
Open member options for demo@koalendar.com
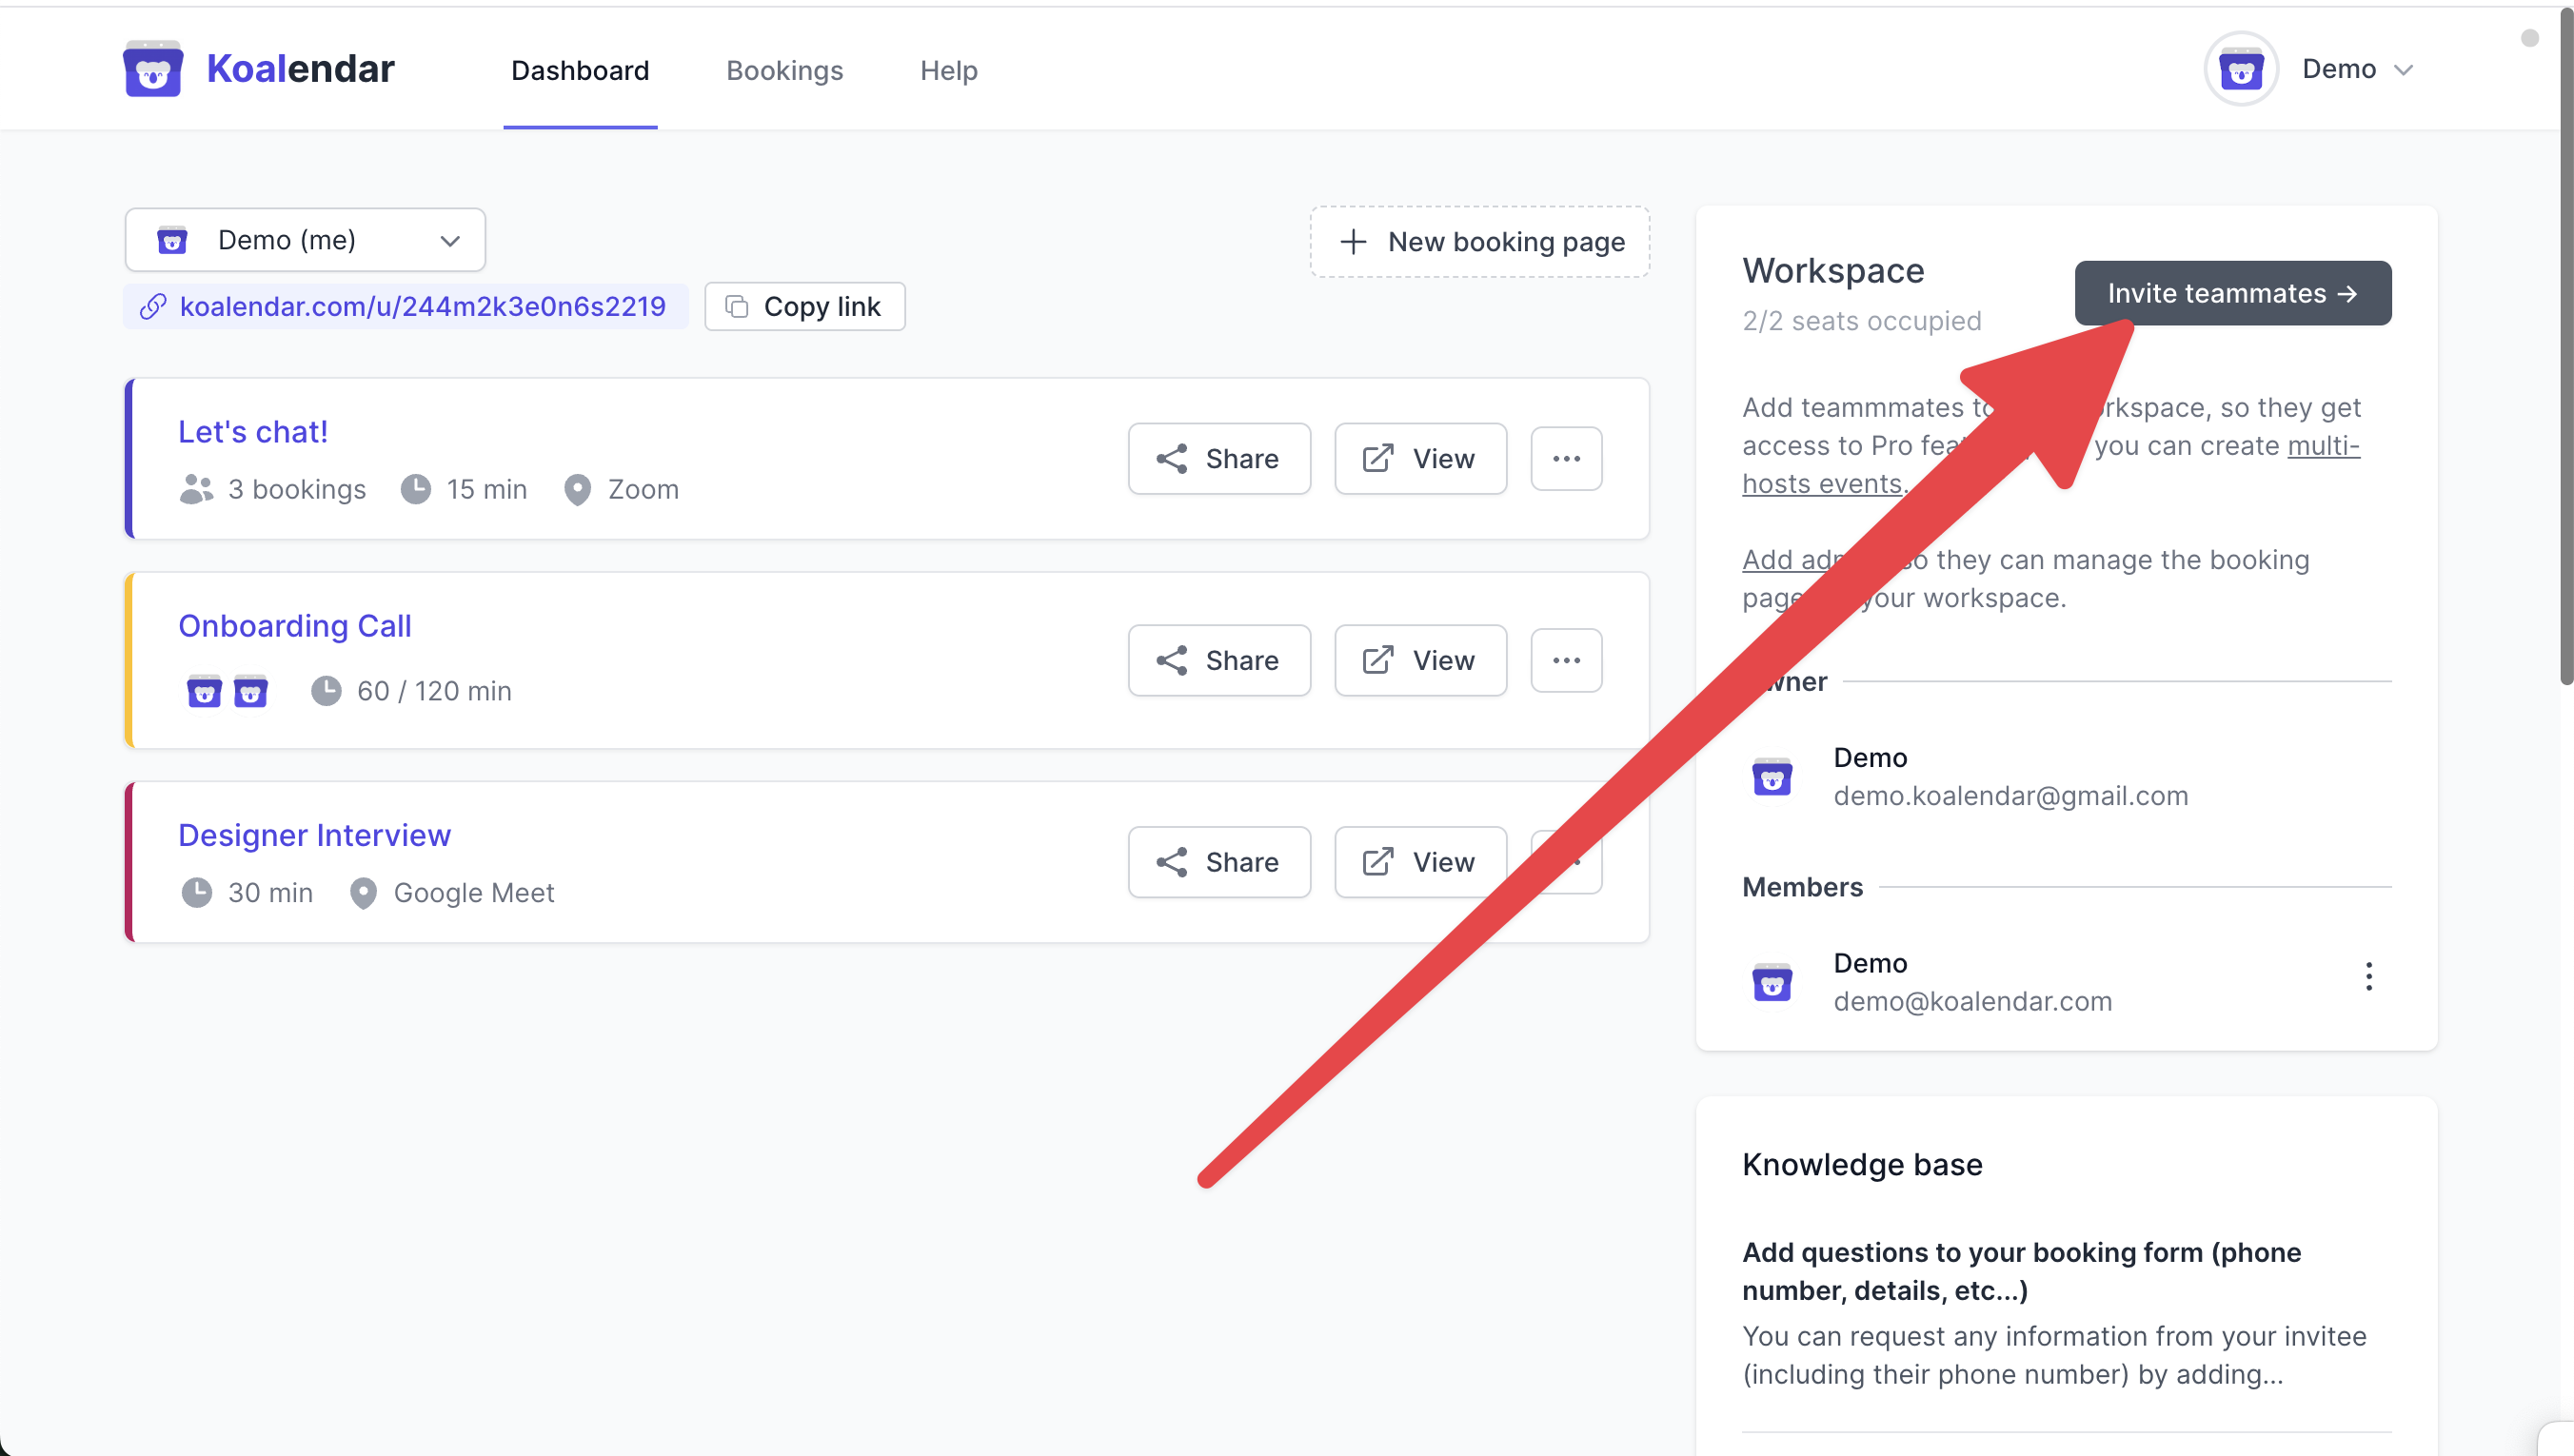coord(2368,976)
